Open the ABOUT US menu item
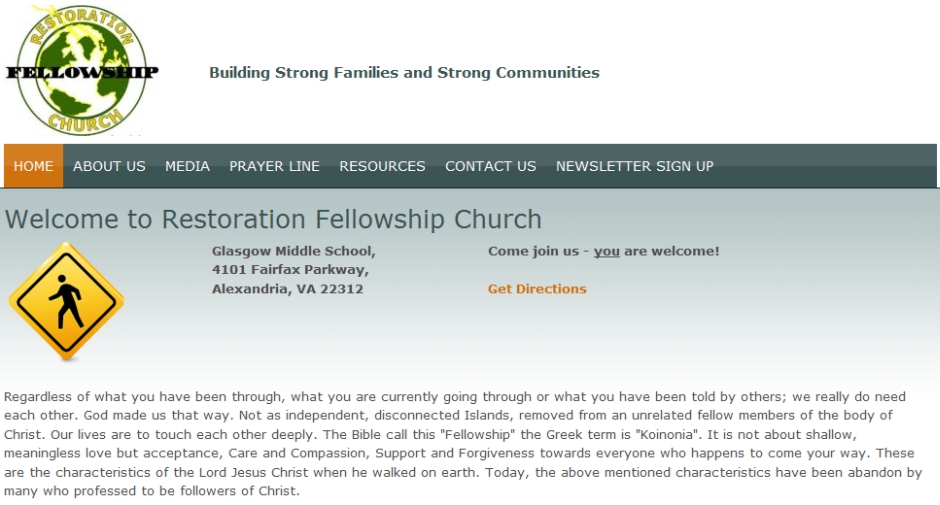 tap(109, 166)
